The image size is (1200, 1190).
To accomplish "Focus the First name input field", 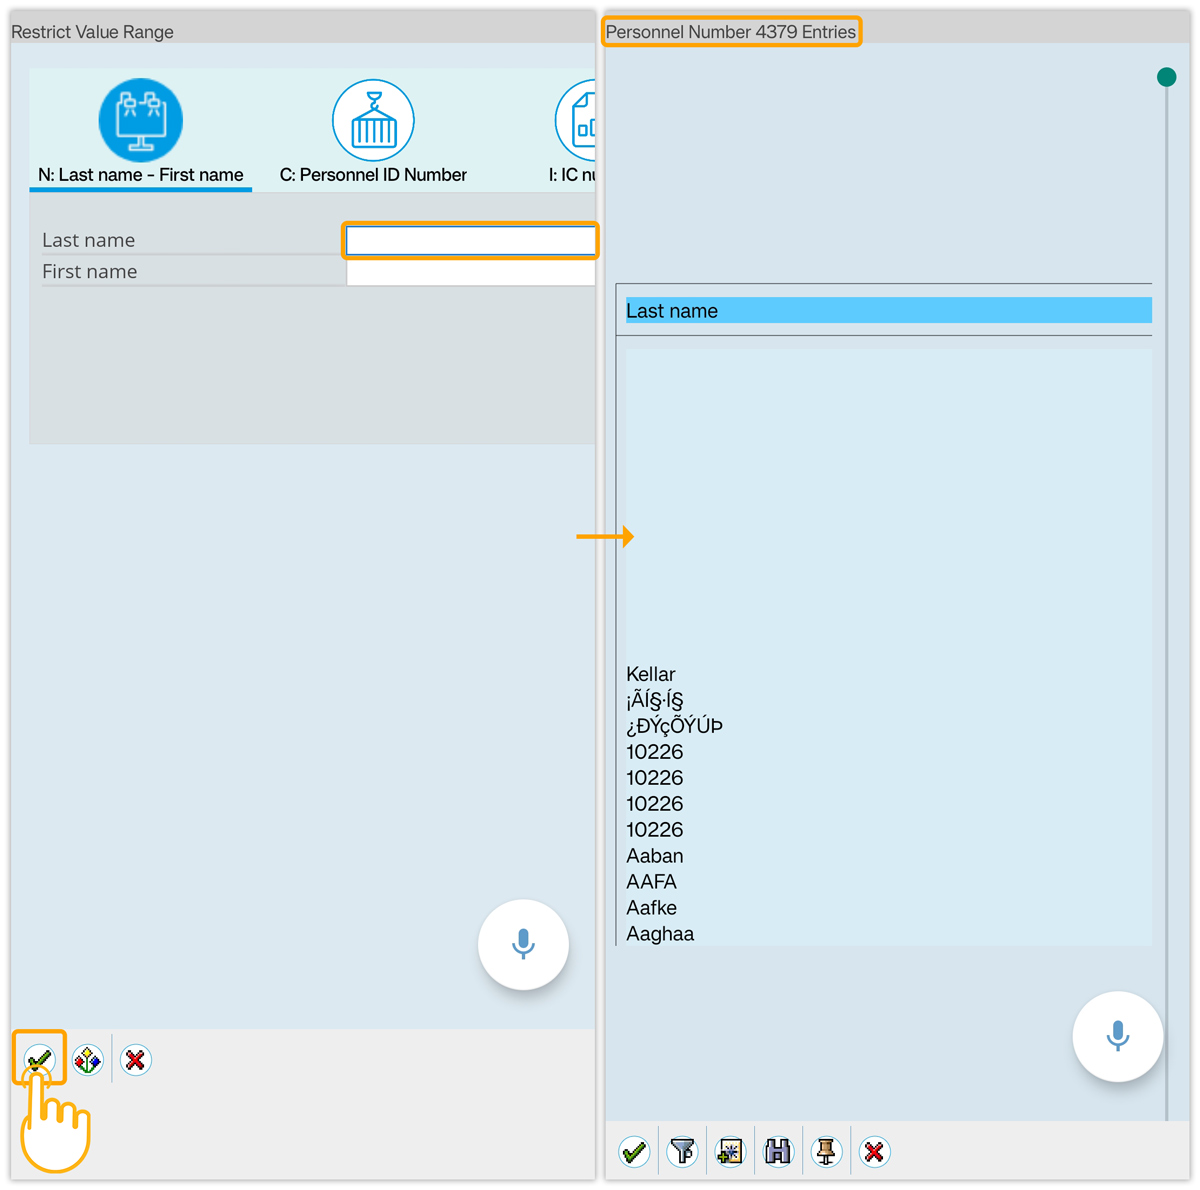I will point(470,272).
